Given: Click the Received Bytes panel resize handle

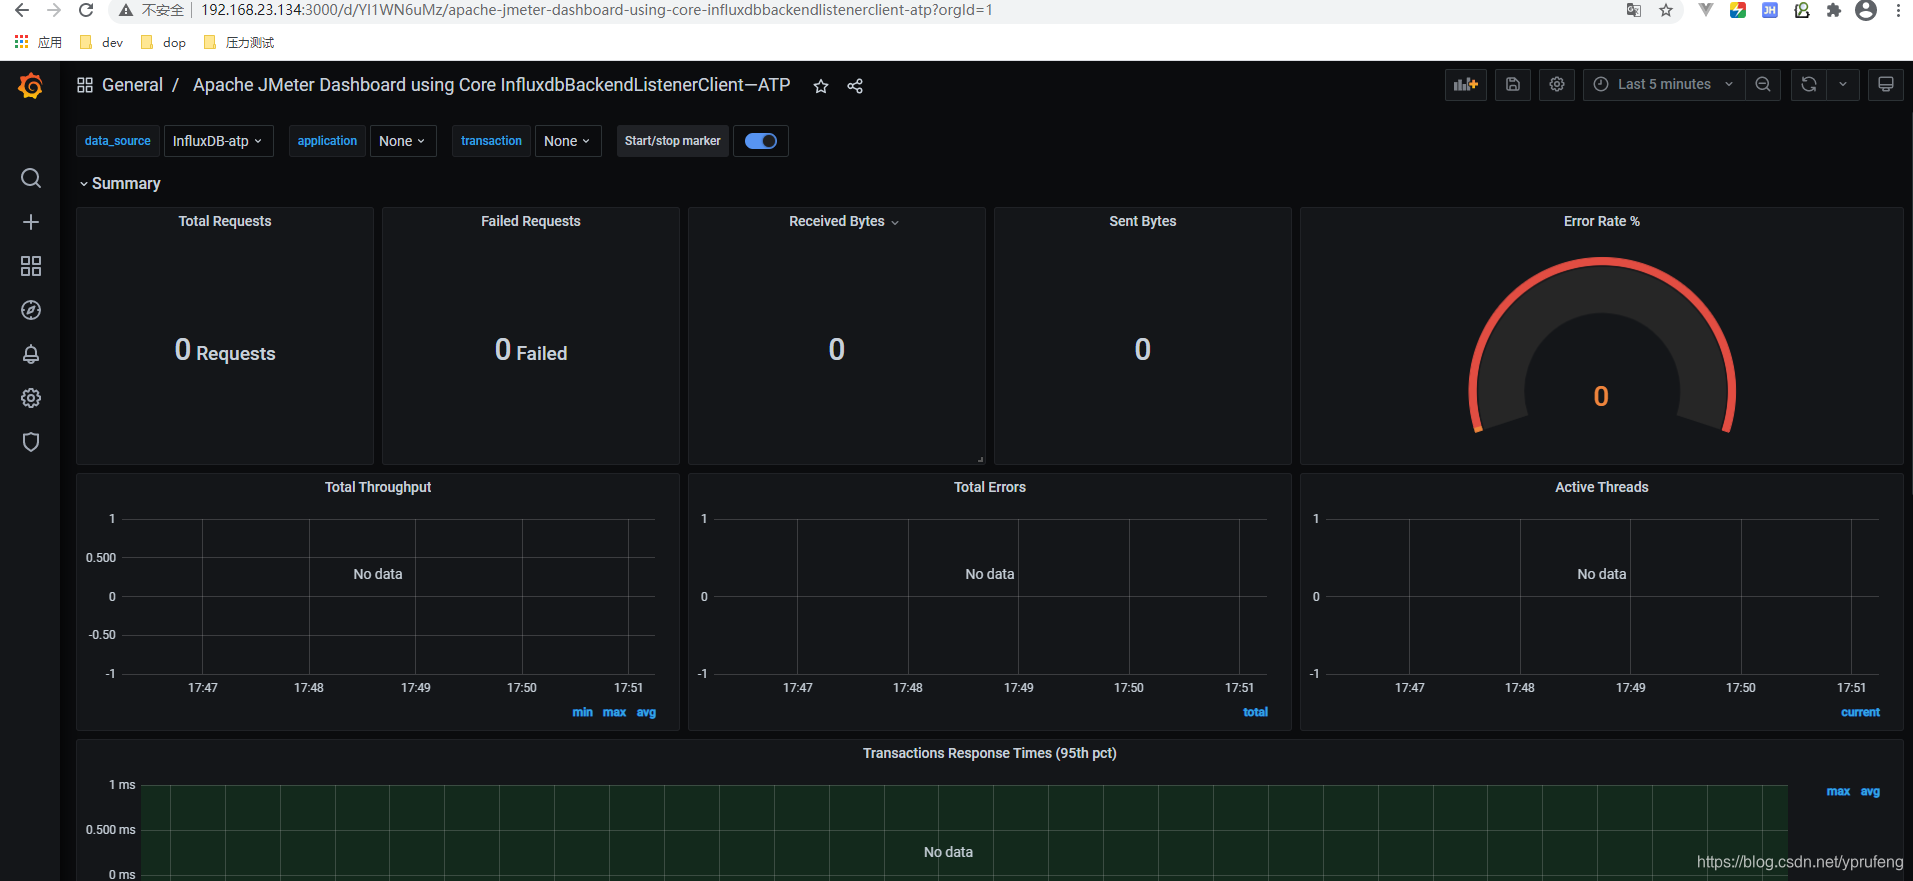Looking at the screenshot, I should pyautogui.click(x=980, y=459).
